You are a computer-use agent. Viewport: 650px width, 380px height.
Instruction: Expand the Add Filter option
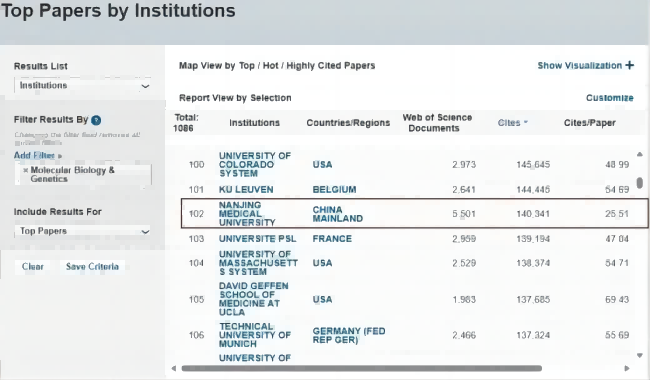tap(38, 155)
